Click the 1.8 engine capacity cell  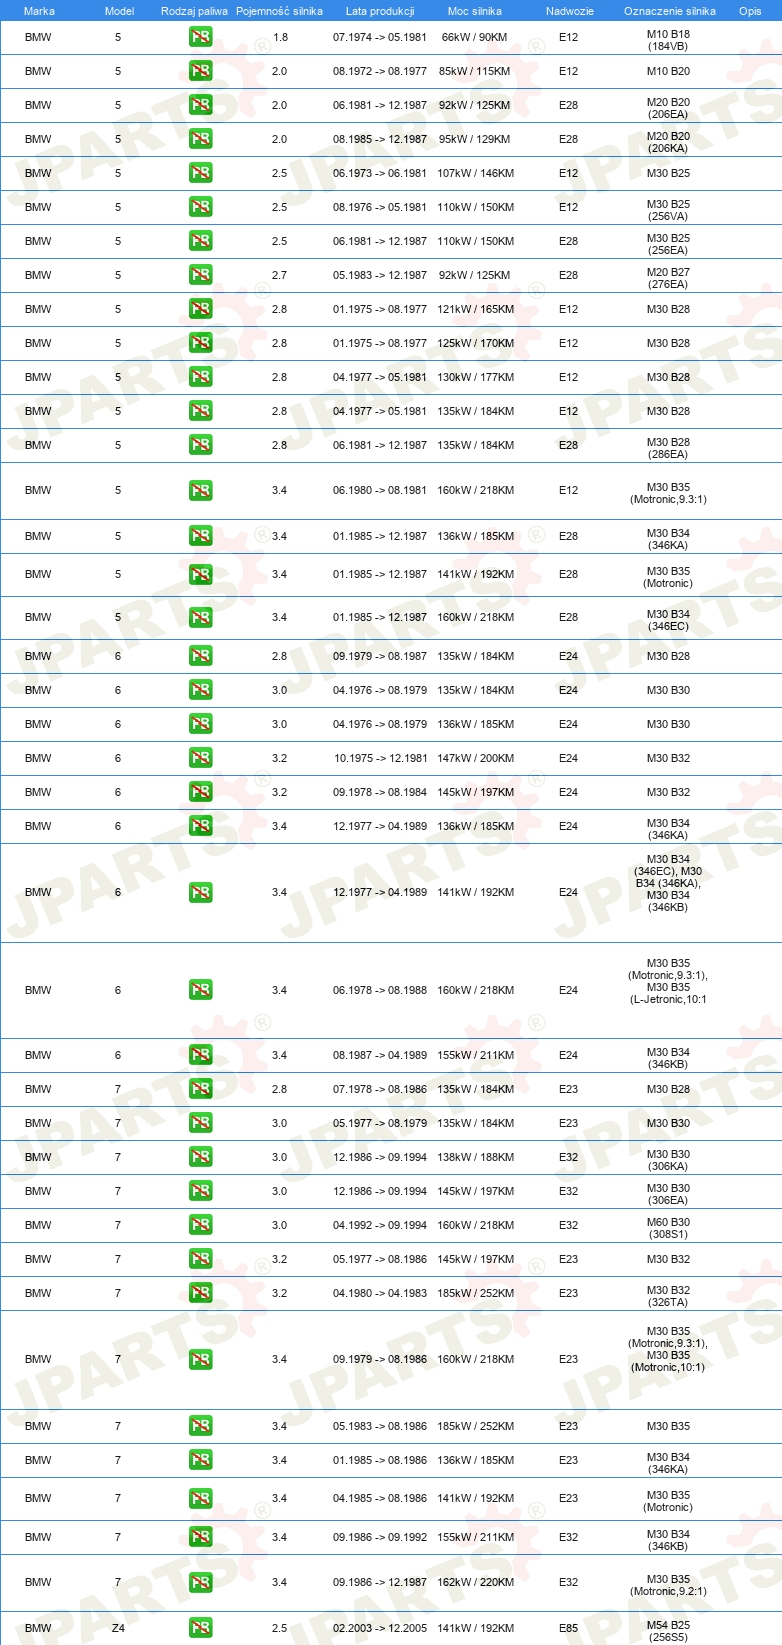[280, 37]
